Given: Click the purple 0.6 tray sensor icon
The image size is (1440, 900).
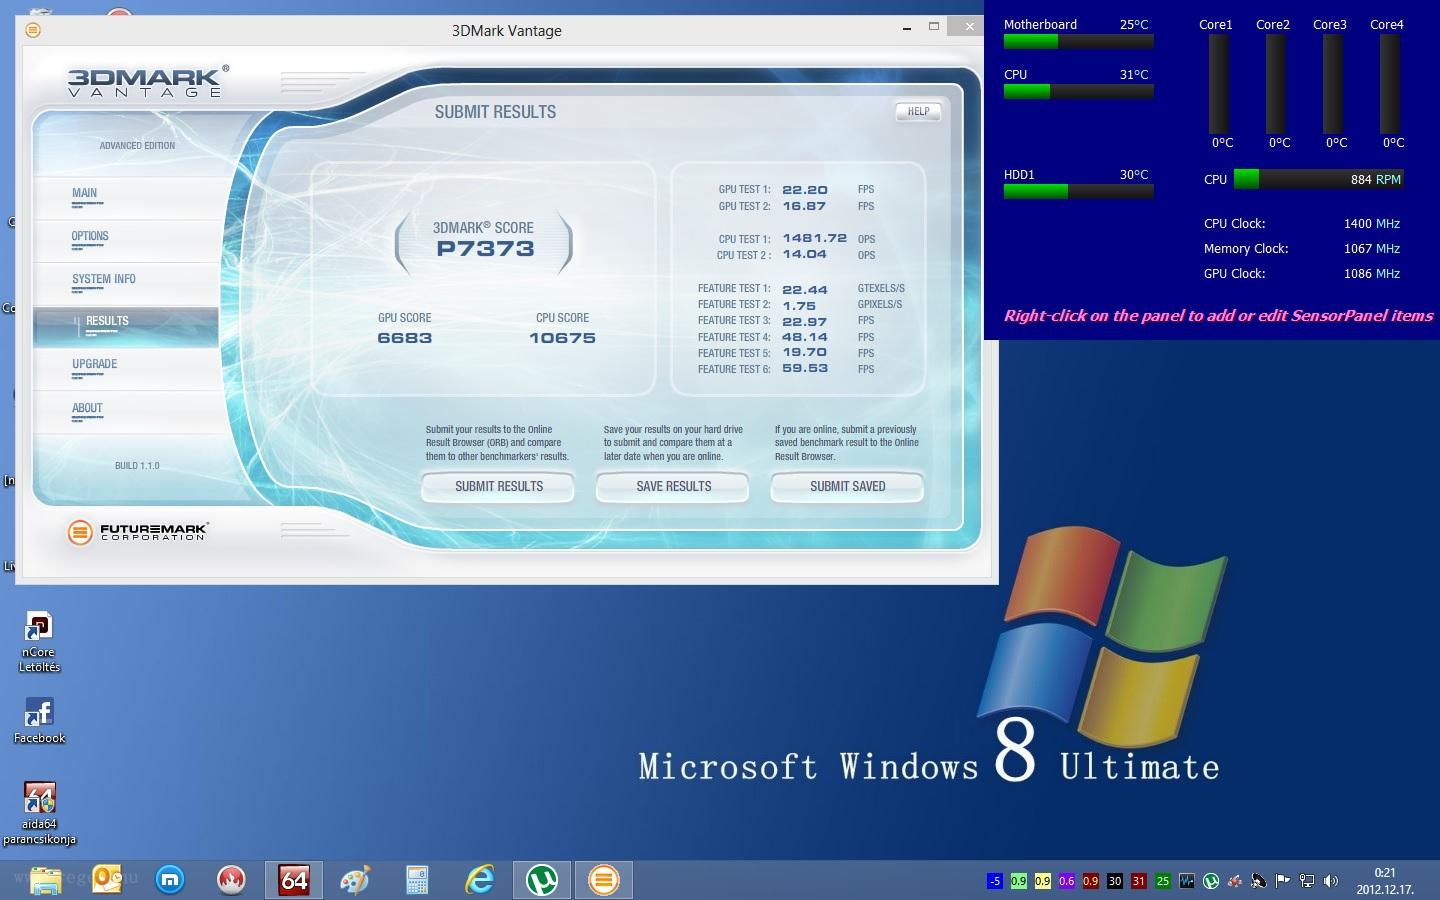Looking at the screenshot, I should point(1066,881).
